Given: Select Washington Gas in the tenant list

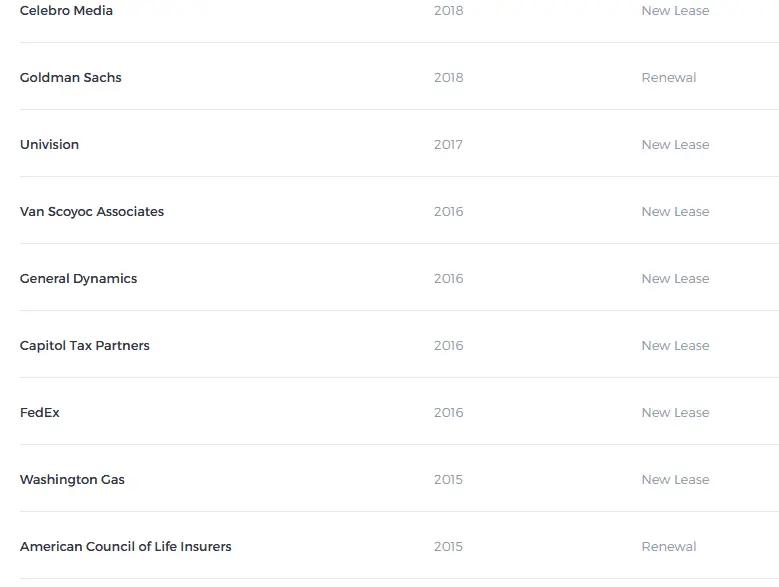Looking at the screenshot, I should (x=72, y=480).
